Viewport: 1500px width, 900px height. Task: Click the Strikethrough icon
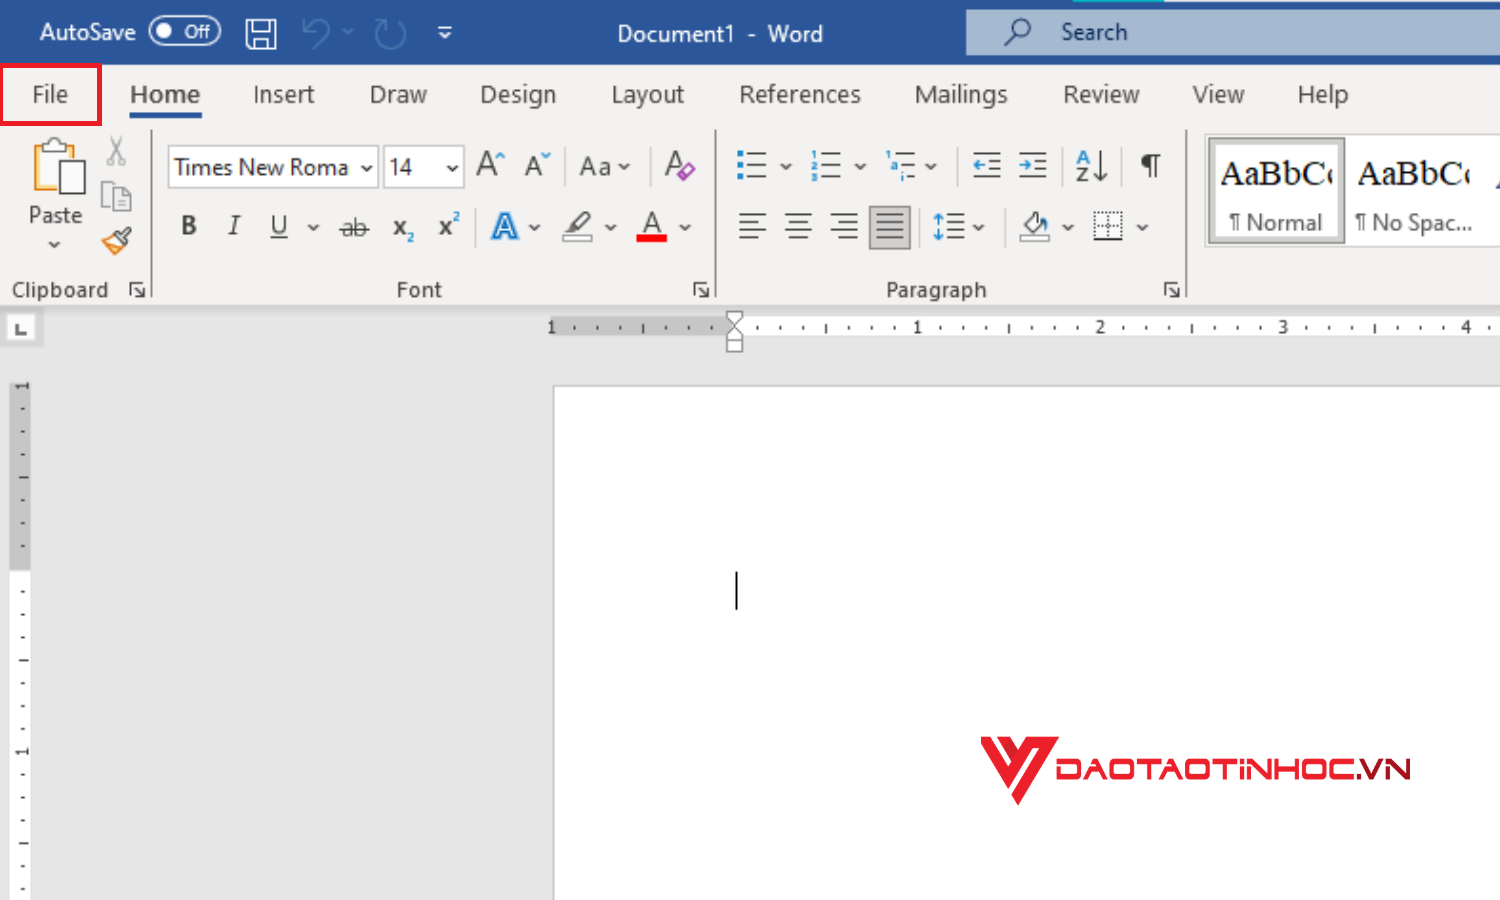point(354,228)
